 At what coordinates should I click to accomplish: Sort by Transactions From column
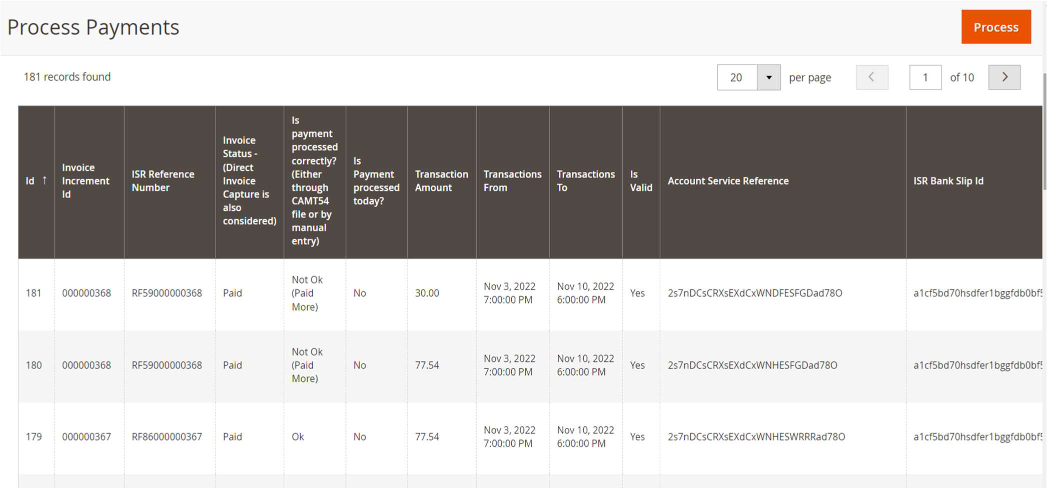[512, 181]
